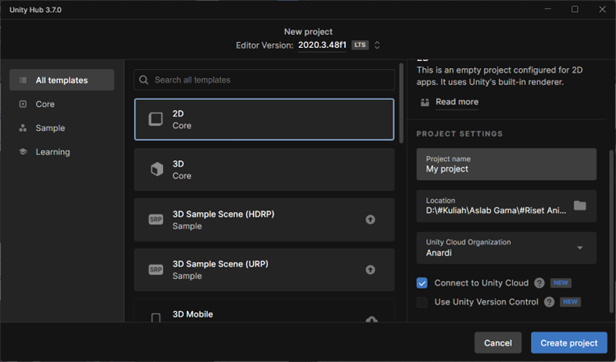Click the help icon next to Use Unity Version Control
The image size is (616, 362).
tap(549, 302)
